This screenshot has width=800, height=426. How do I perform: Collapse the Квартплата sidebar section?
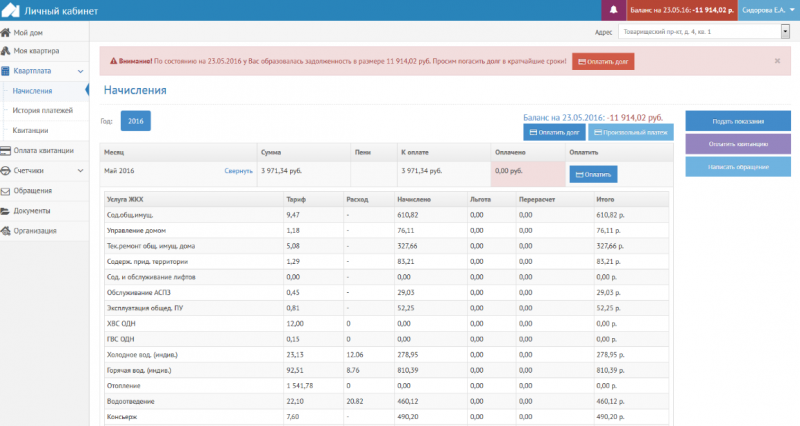click(x=78, y=71)
